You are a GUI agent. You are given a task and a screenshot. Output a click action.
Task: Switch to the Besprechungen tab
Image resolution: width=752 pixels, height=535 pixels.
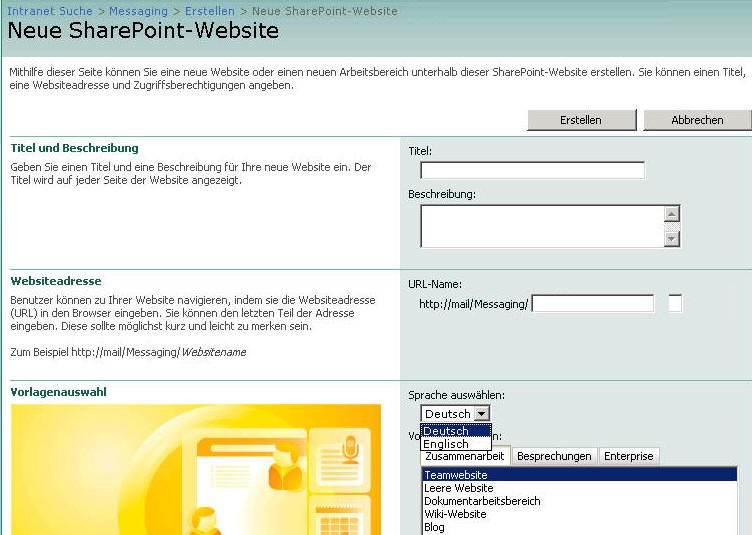click(x=554, y=456)
